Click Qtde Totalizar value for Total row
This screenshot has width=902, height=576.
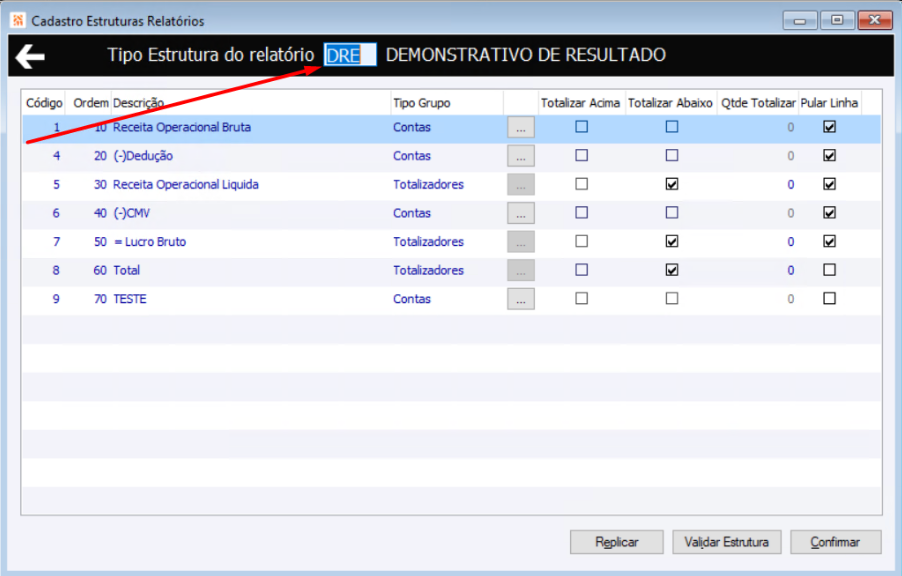[790, 270]
